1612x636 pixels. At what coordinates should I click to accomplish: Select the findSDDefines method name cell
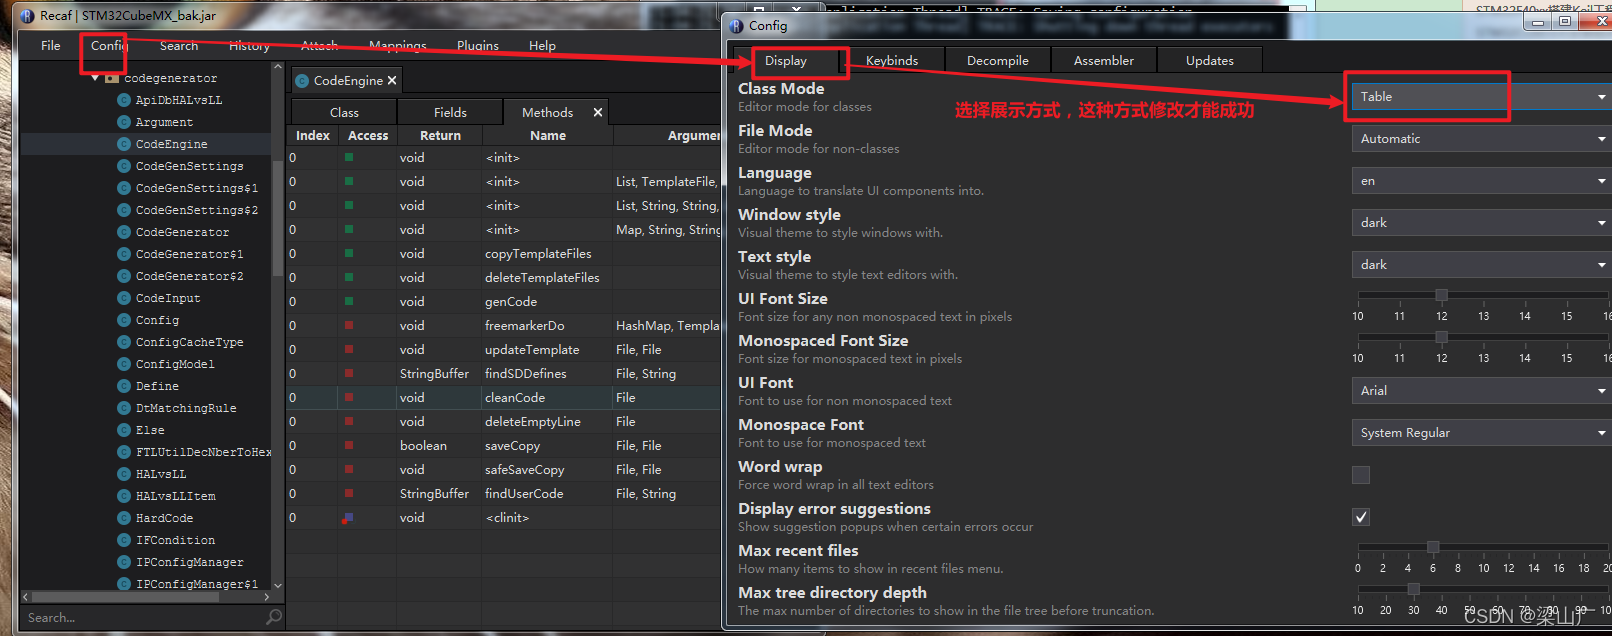point(547,374)
